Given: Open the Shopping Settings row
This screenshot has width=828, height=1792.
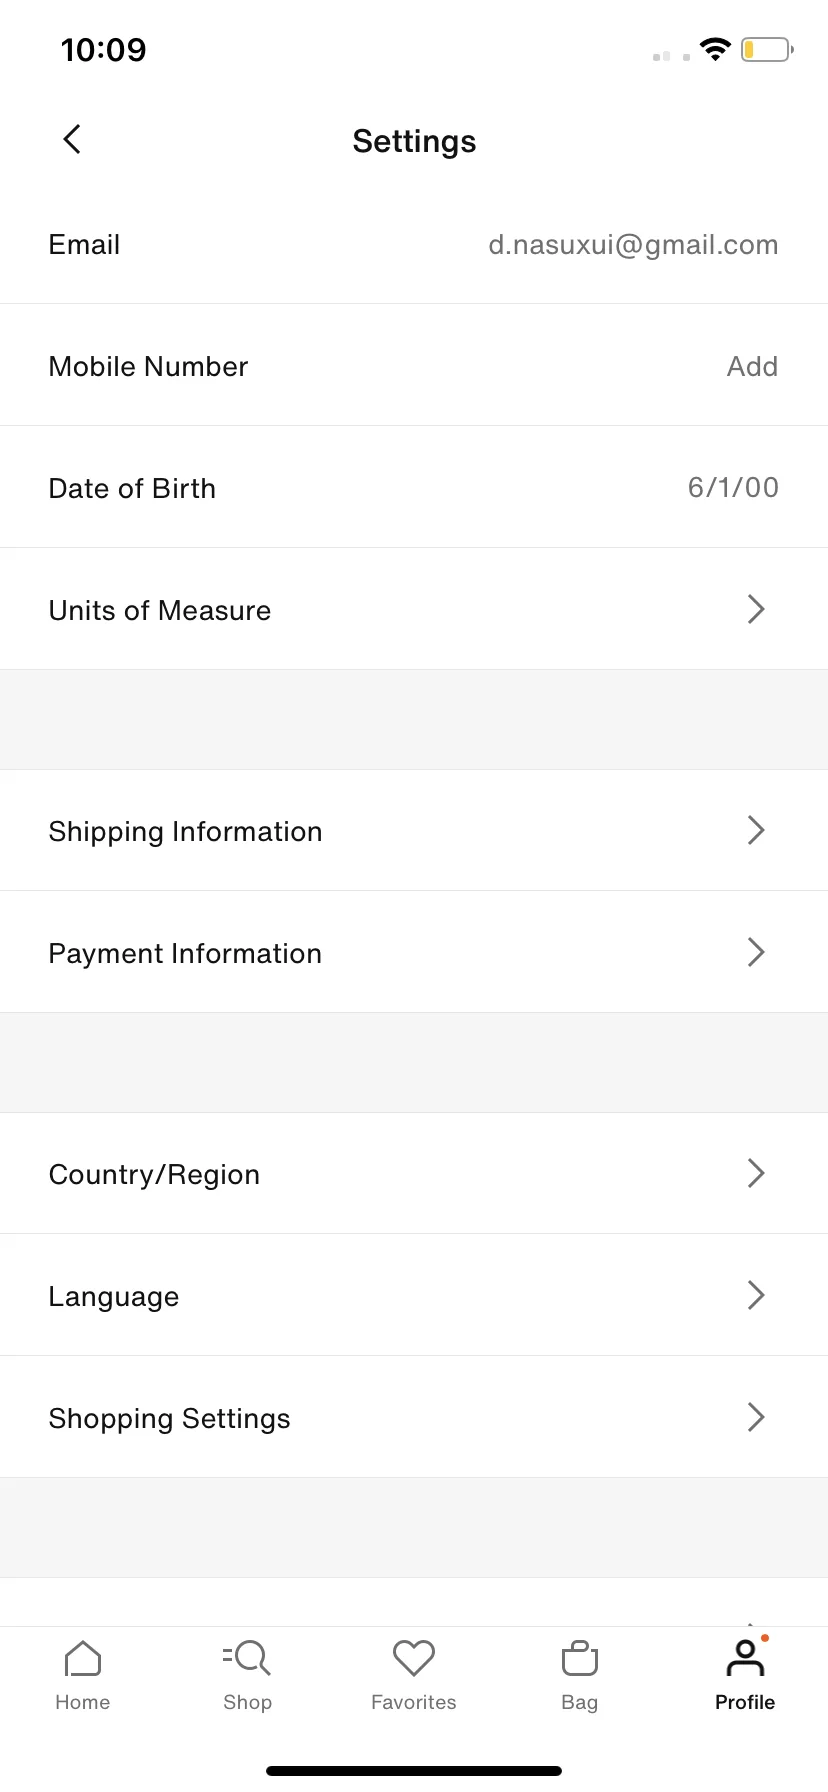Looking at the screenshot, I should [414, 1417].
